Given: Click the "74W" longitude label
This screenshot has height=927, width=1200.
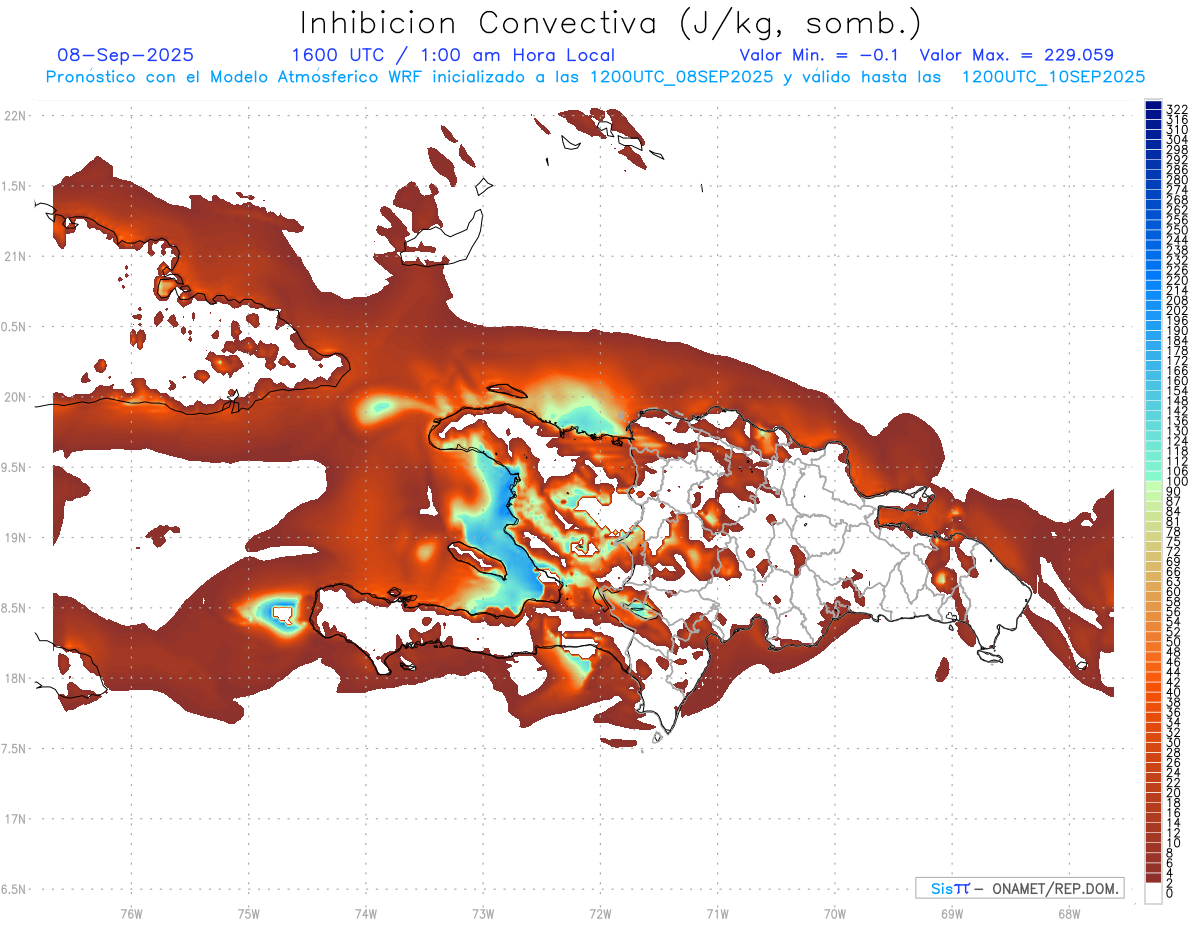Looking at the screenshot, I should [x=365, y=914].
